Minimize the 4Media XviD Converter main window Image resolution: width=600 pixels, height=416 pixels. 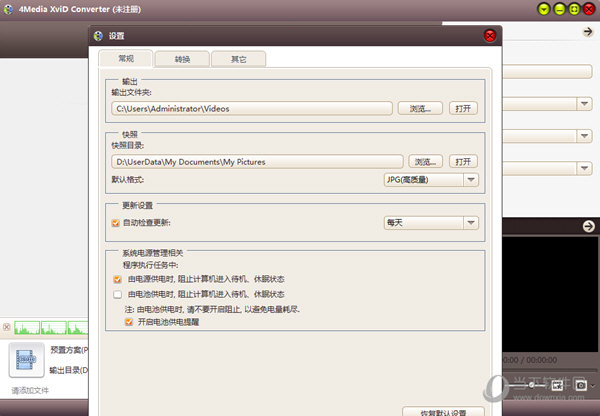pyautogui.click(x=559, y=9)
